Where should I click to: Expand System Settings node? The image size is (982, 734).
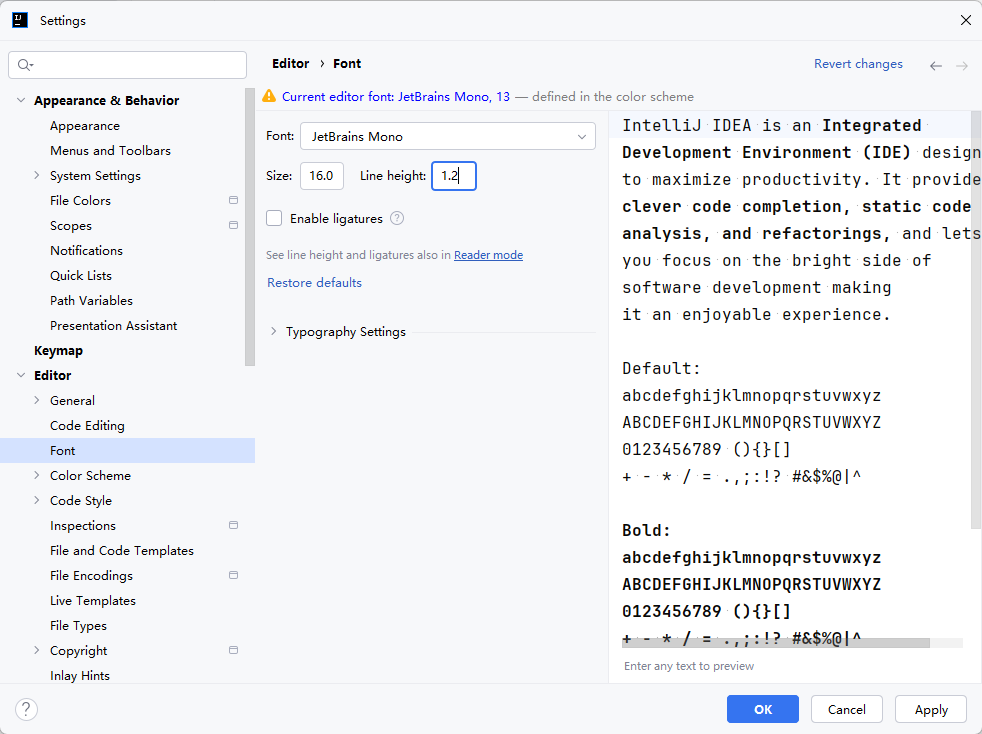coord(36,175)
